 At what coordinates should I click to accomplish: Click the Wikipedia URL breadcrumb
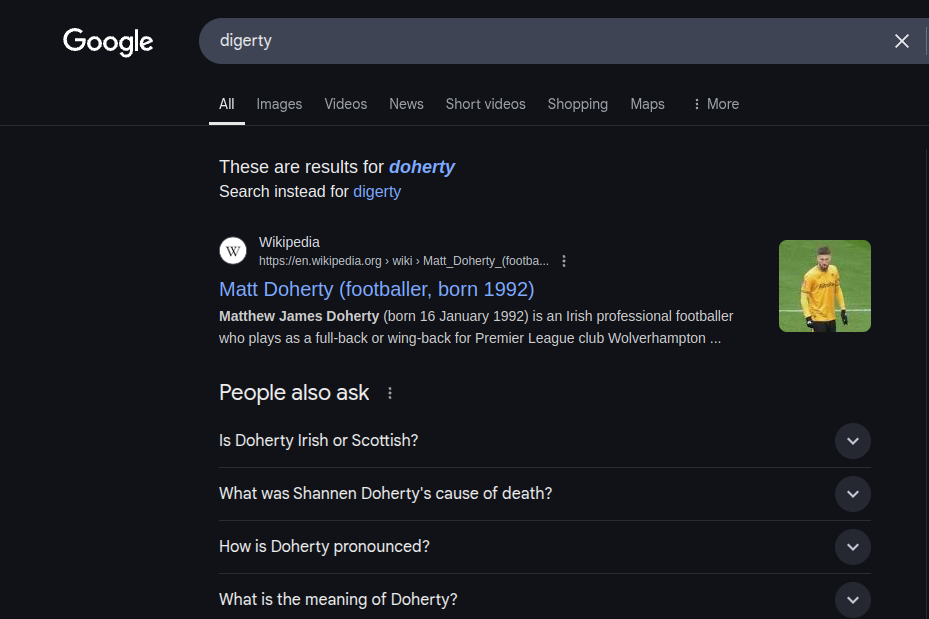pyautogui.click(x=403, y=261)
